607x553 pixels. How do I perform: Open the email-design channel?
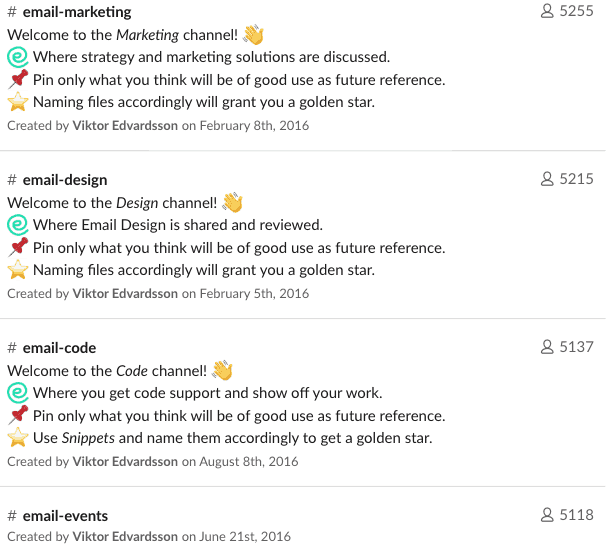point(65,180)
